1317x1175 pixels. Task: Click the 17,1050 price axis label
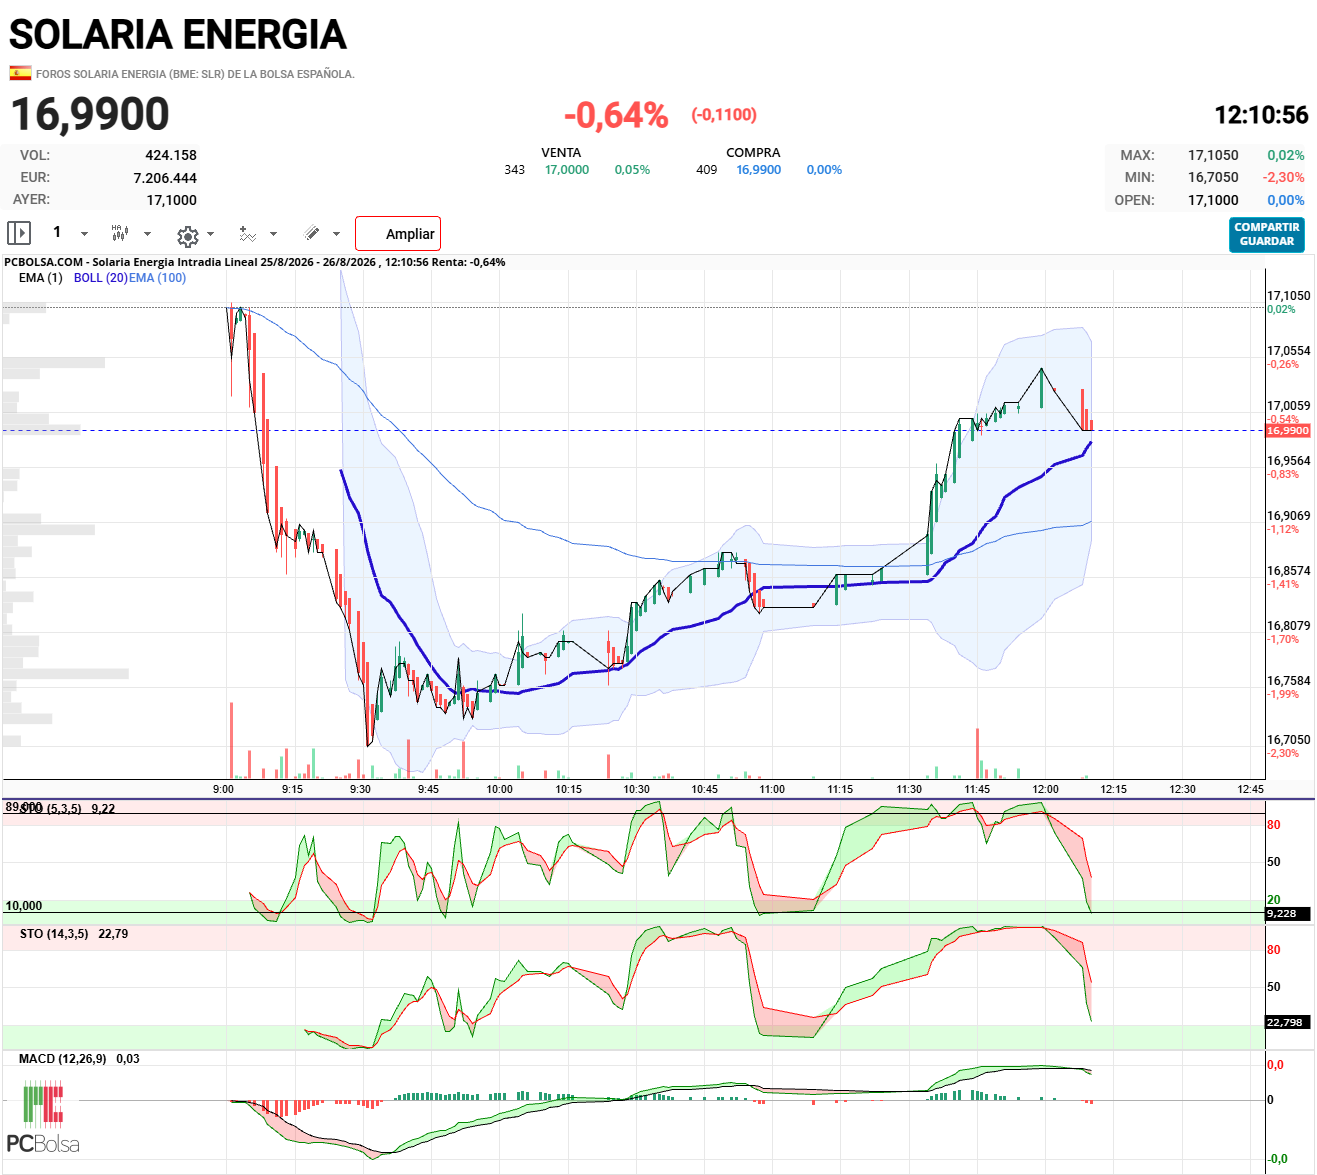[1289, 296]
